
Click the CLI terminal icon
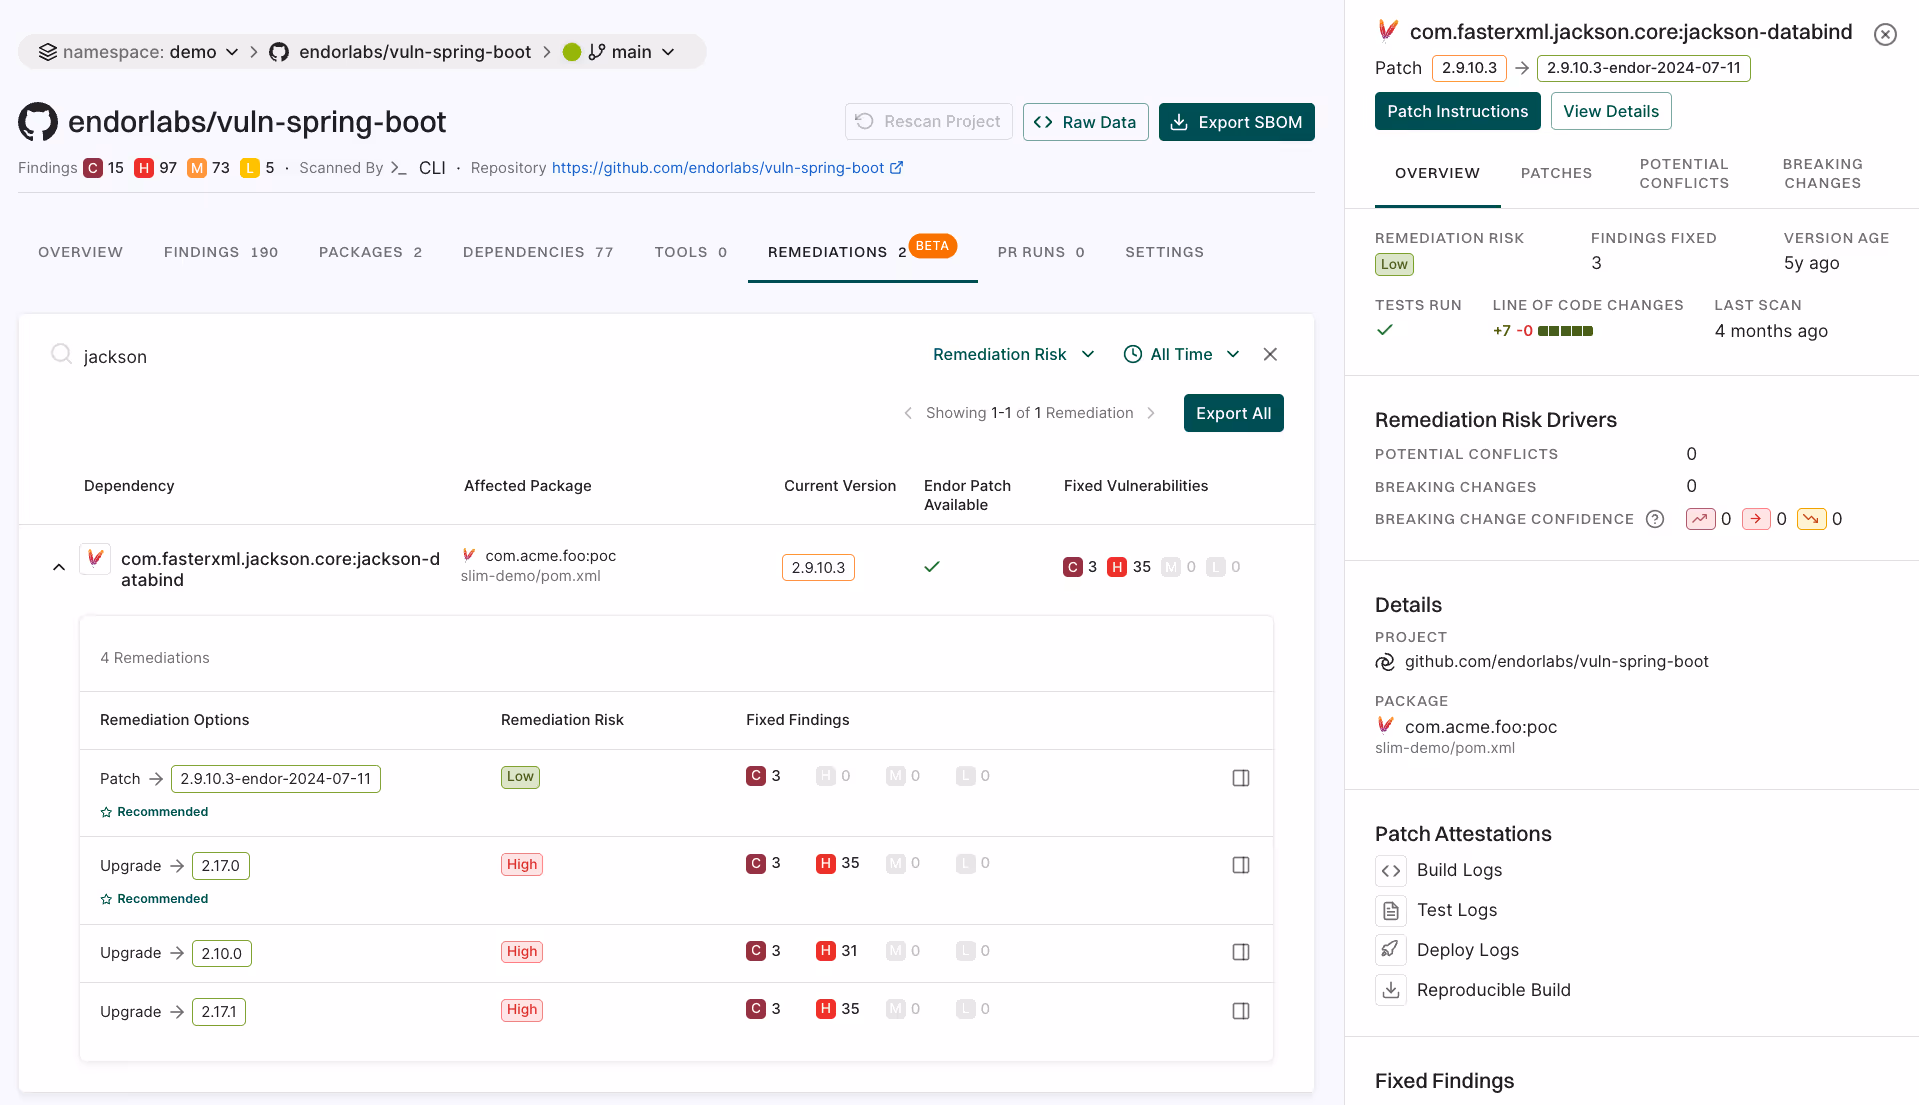pyautogui.click(x=398, y=168)
